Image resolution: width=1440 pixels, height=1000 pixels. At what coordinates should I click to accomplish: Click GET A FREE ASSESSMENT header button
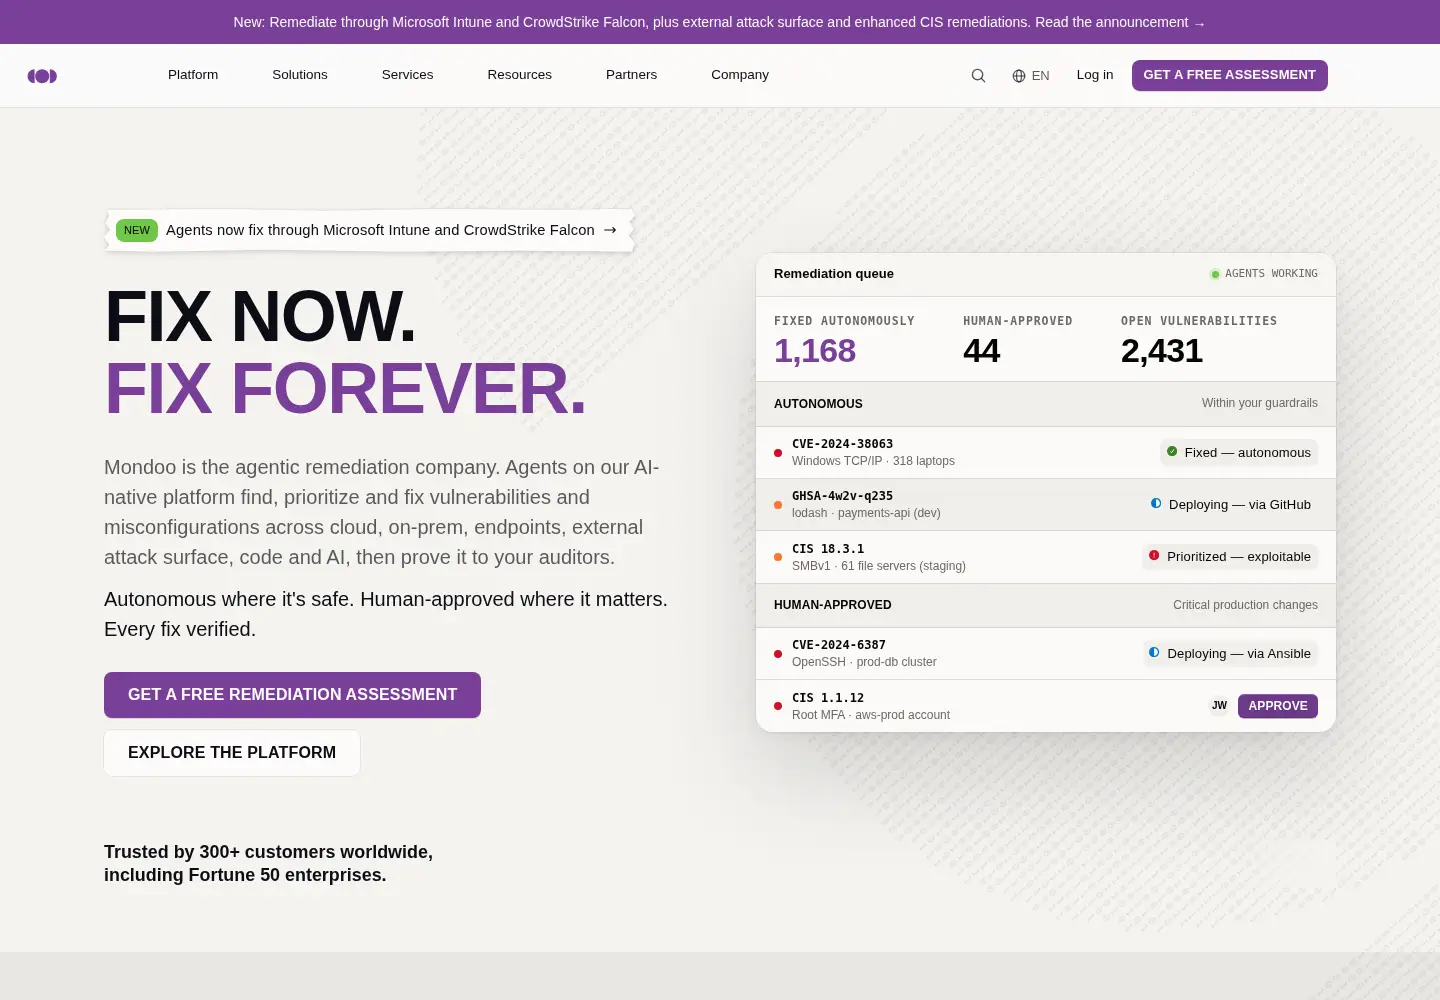[x=1230, y=75]
